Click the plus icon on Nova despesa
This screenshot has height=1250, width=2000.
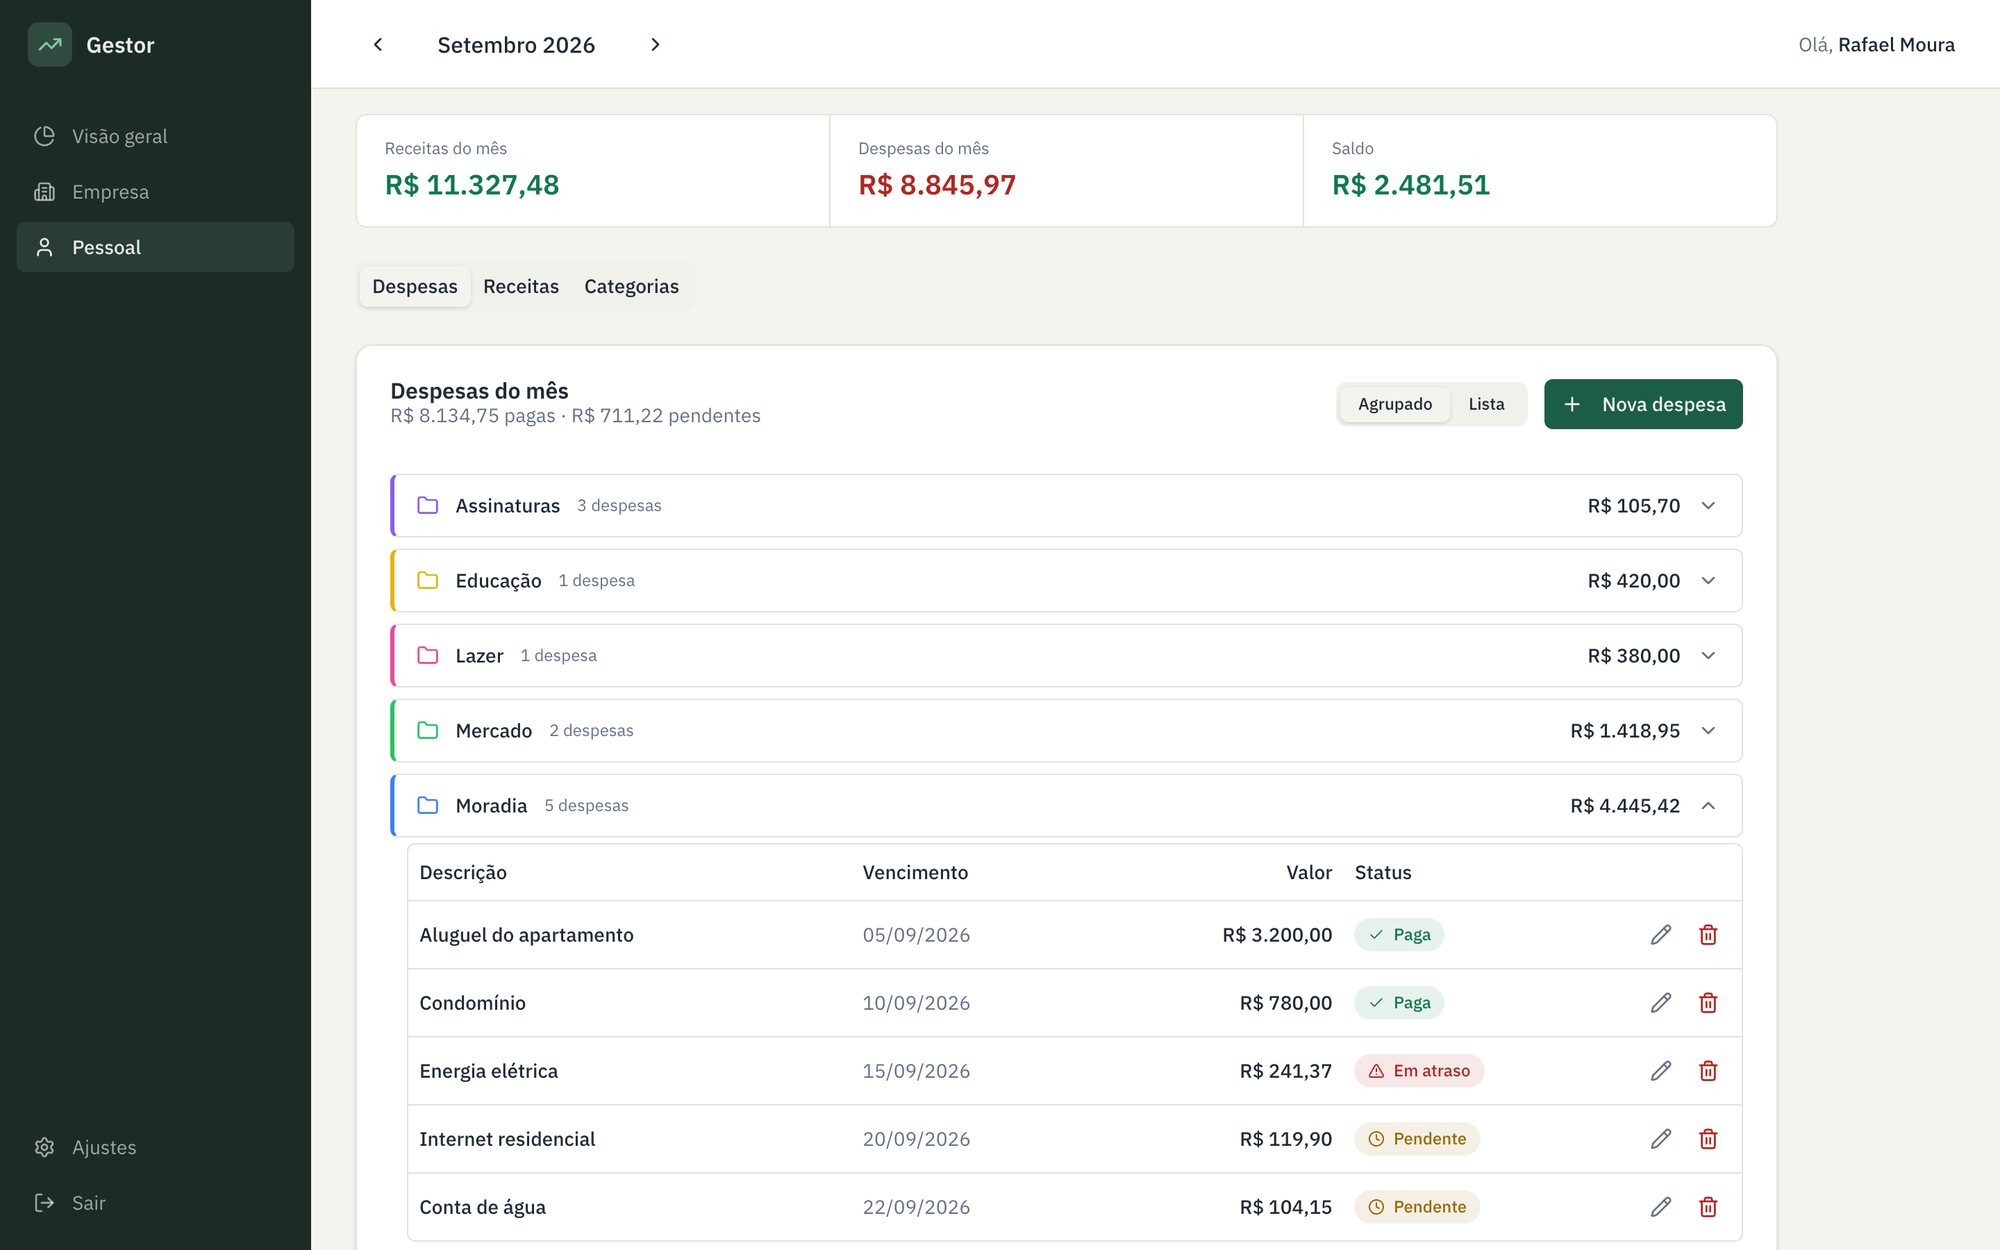[1572, 404]
